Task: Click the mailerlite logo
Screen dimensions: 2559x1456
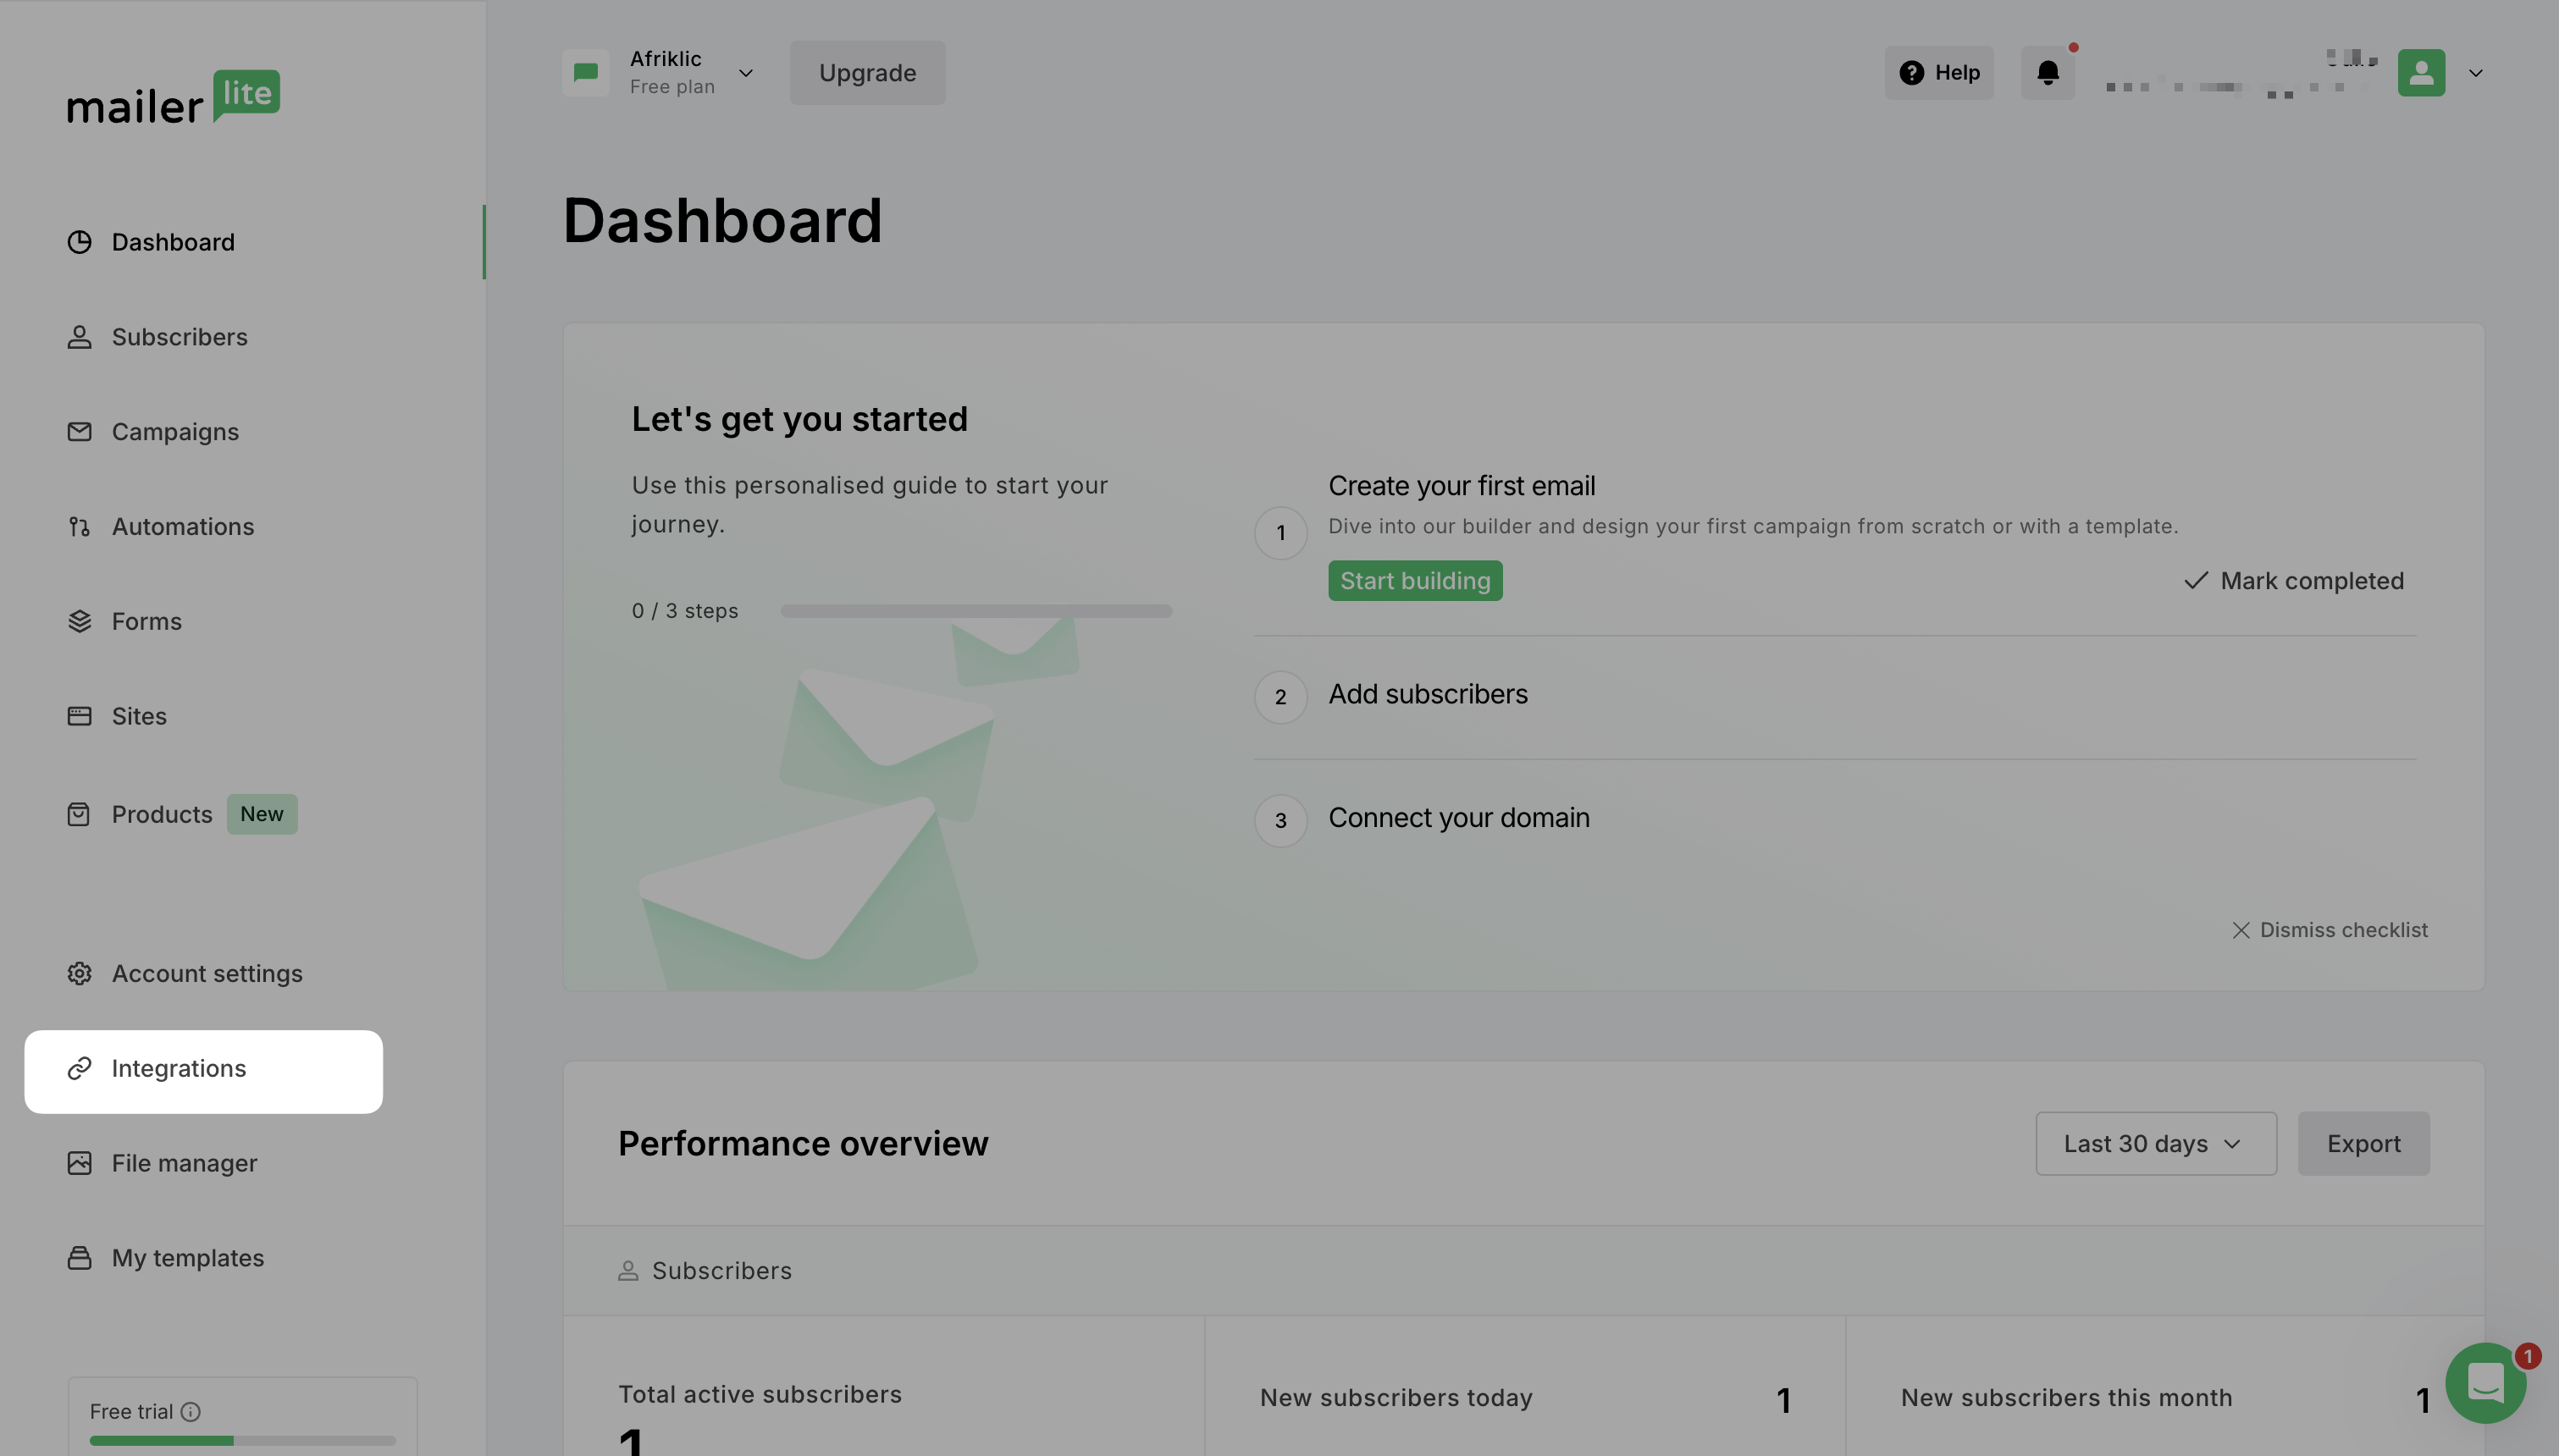Action: [x=174, y=98]
